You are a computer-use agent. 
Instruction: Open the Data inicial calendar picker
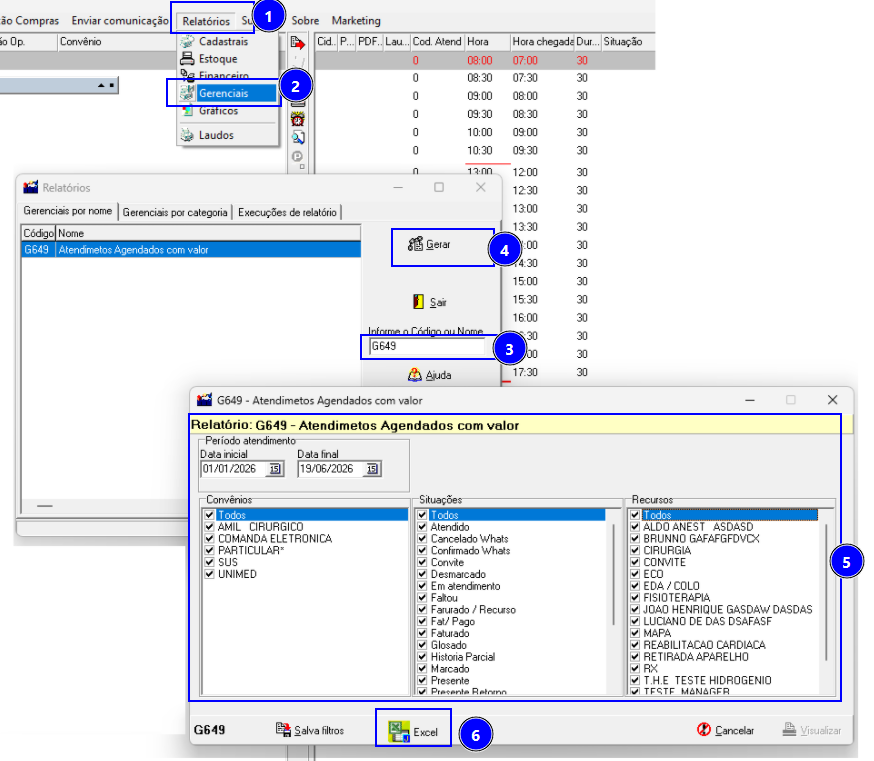(275, 469)
